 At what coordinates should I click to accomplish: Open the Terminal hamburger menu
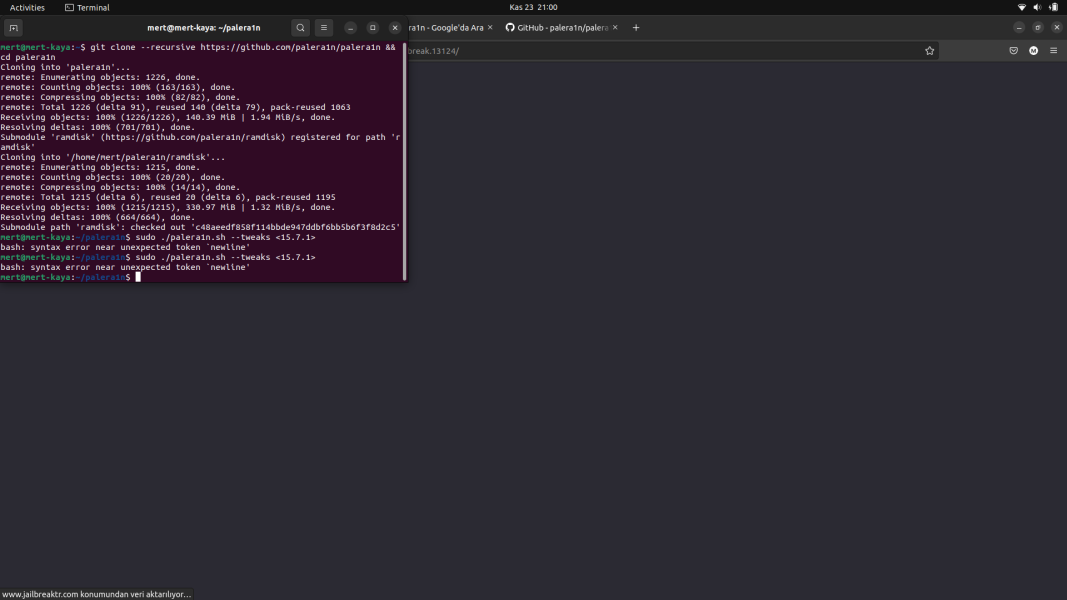click(323, 27)
